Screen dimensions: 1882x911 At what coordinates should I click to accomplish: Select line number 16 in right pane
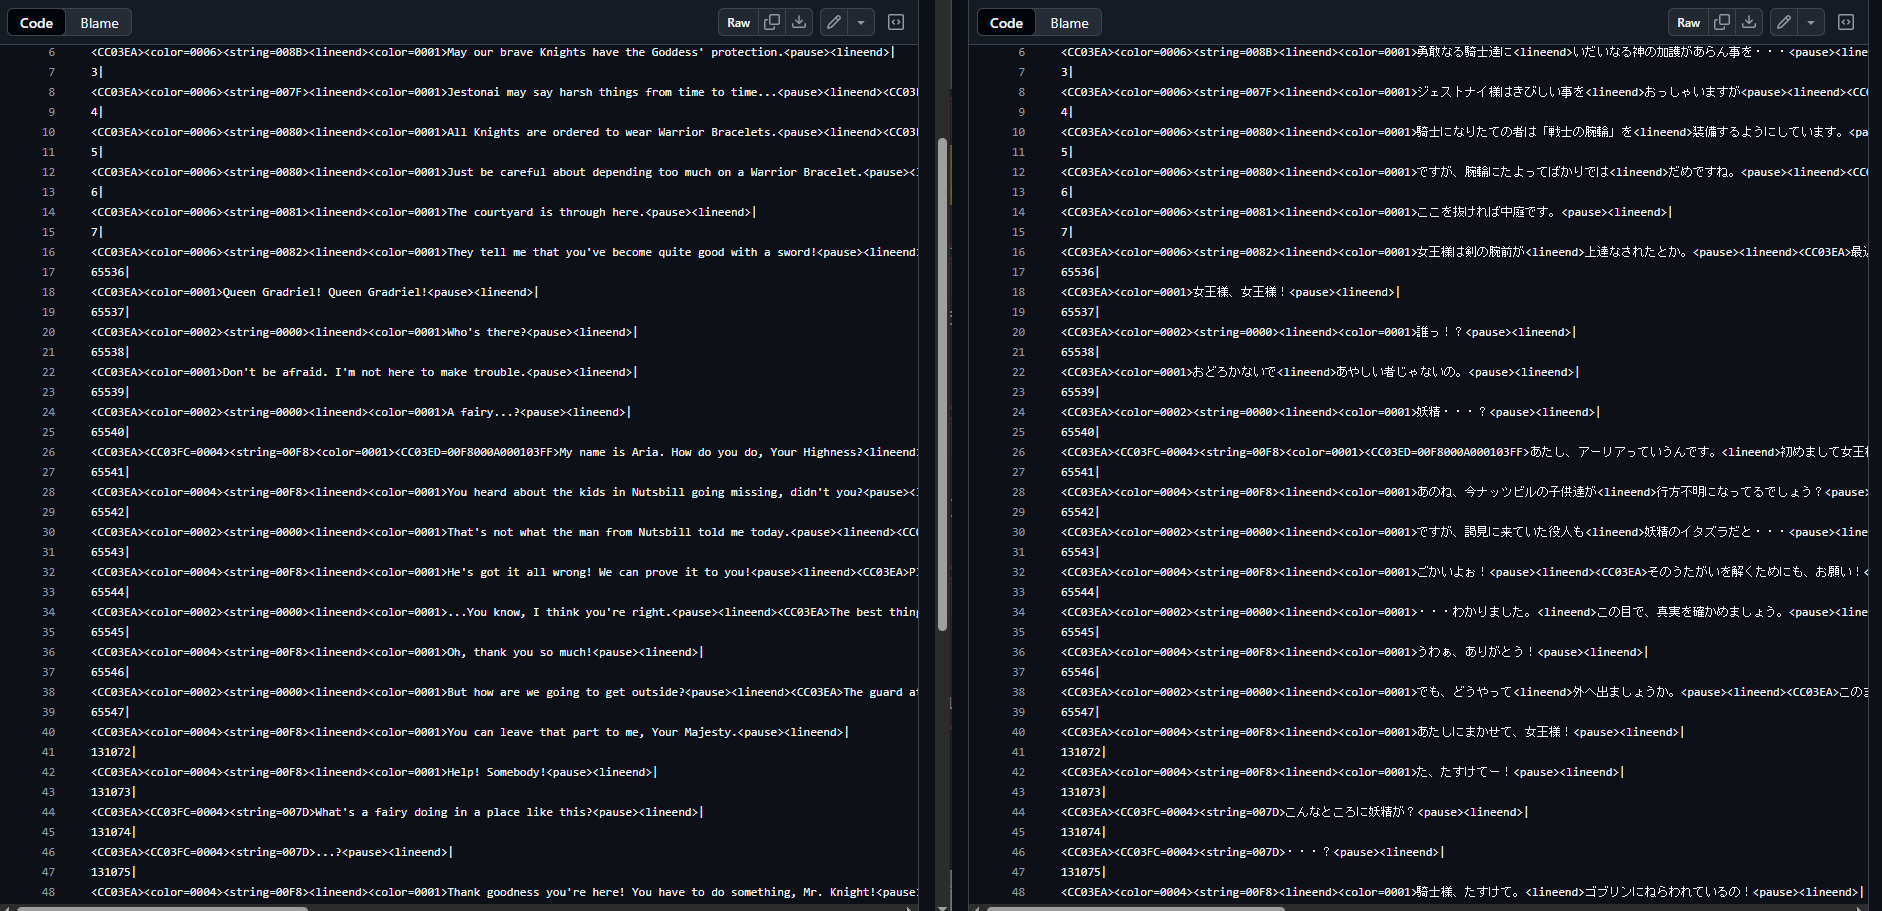1019,252
